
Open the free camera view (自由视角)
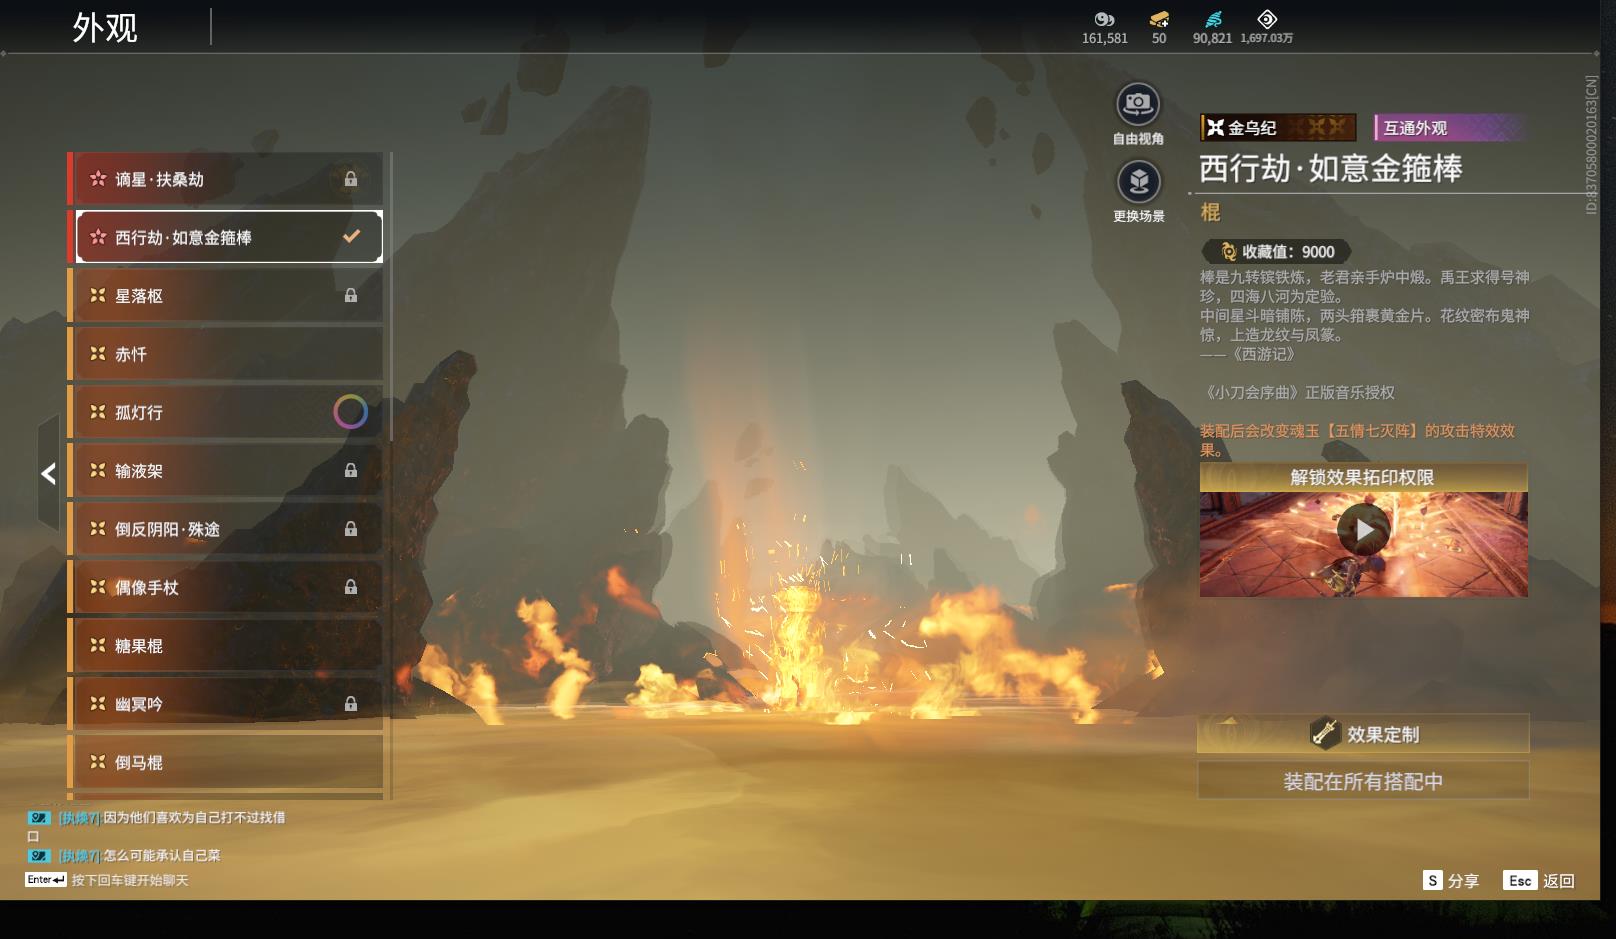[x=1138, y=104]
